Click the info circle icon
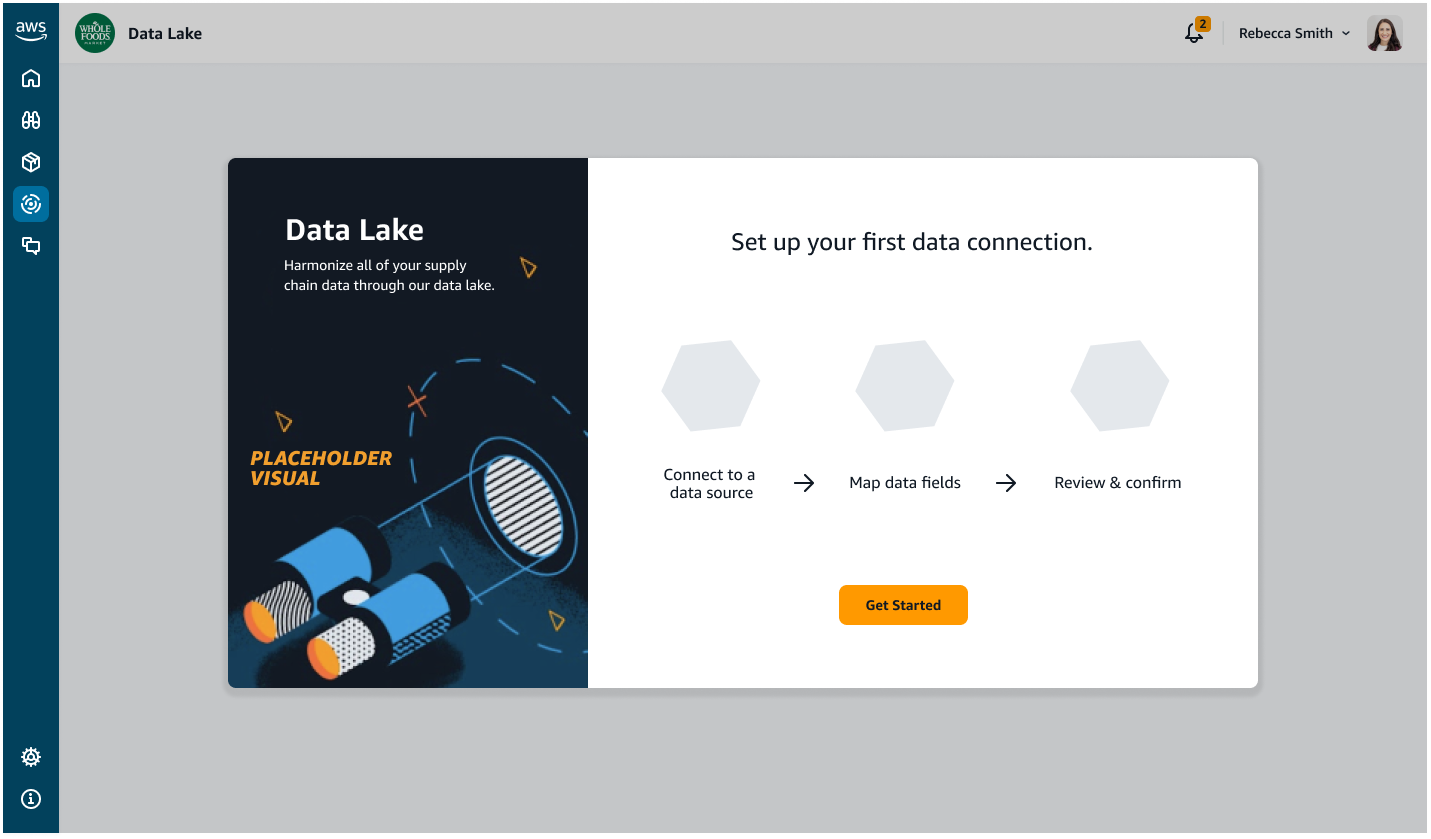This screenshot has width=1431, height=839. pos(31,799)
